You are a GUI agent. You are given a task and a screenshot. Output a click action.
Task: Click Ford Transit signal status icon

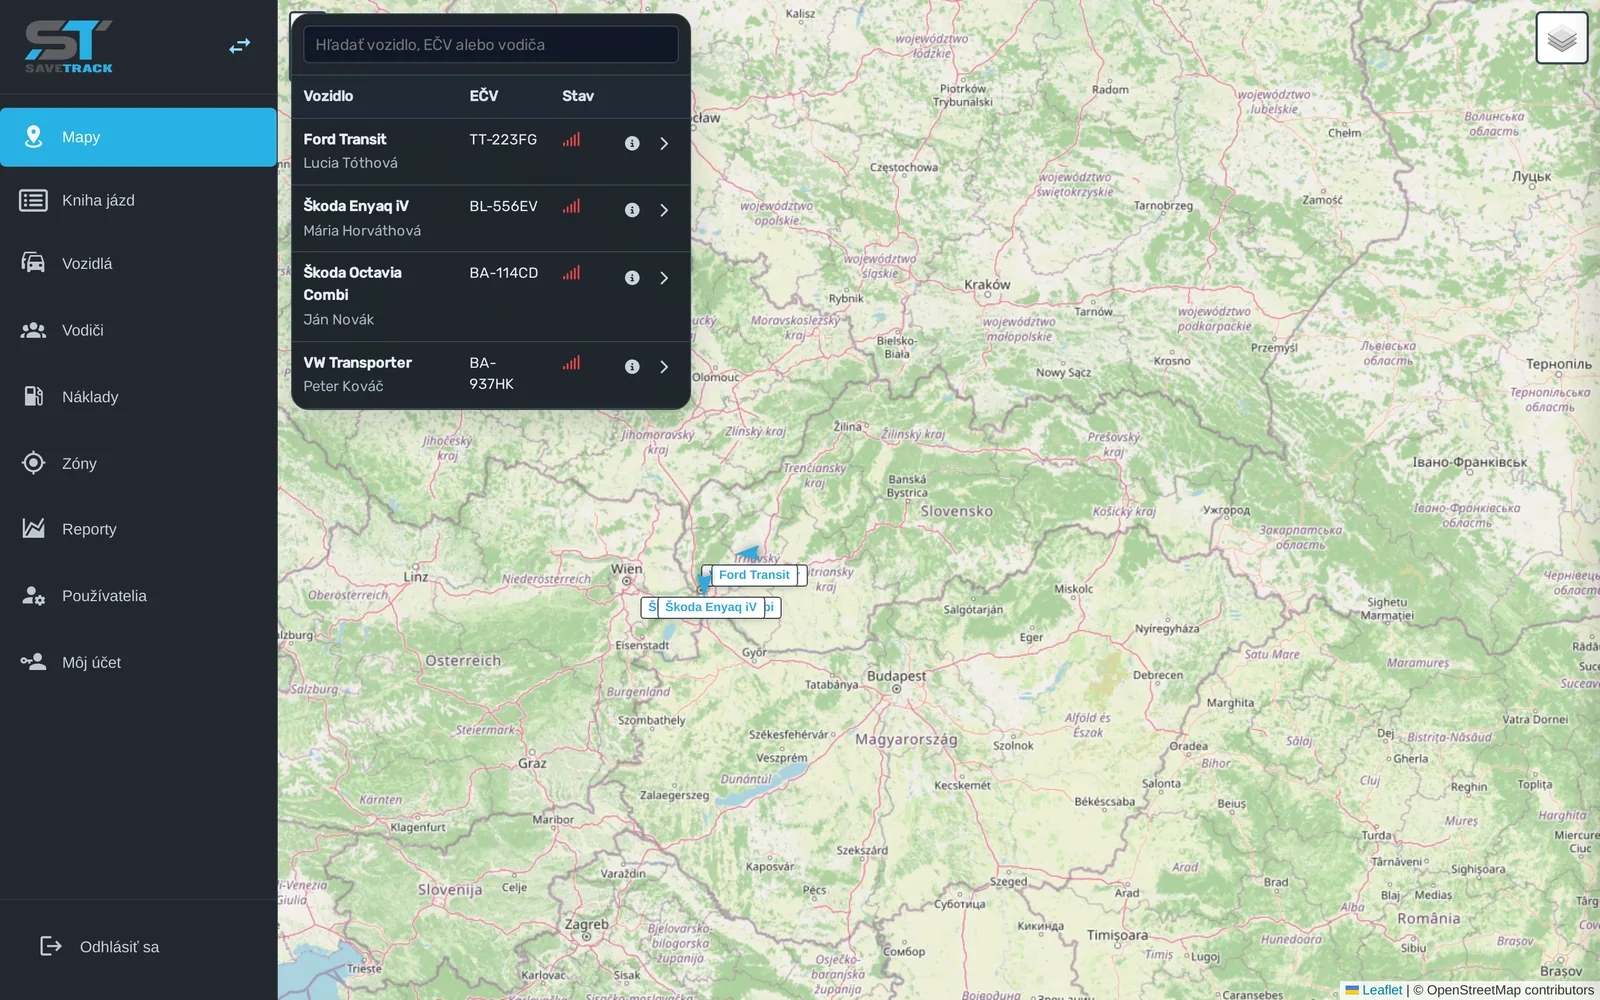(571, 140)
